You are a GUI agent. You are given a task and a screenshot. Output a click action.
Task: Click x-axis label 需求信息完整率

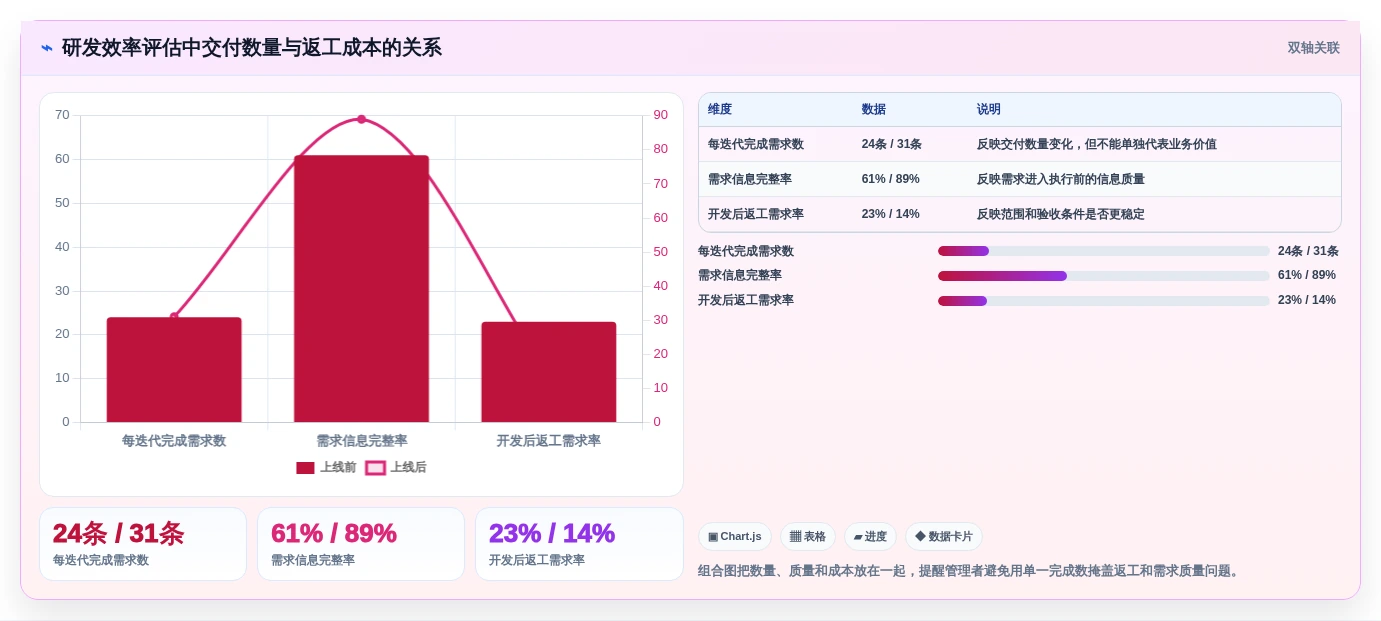click(x=361, y=440)
